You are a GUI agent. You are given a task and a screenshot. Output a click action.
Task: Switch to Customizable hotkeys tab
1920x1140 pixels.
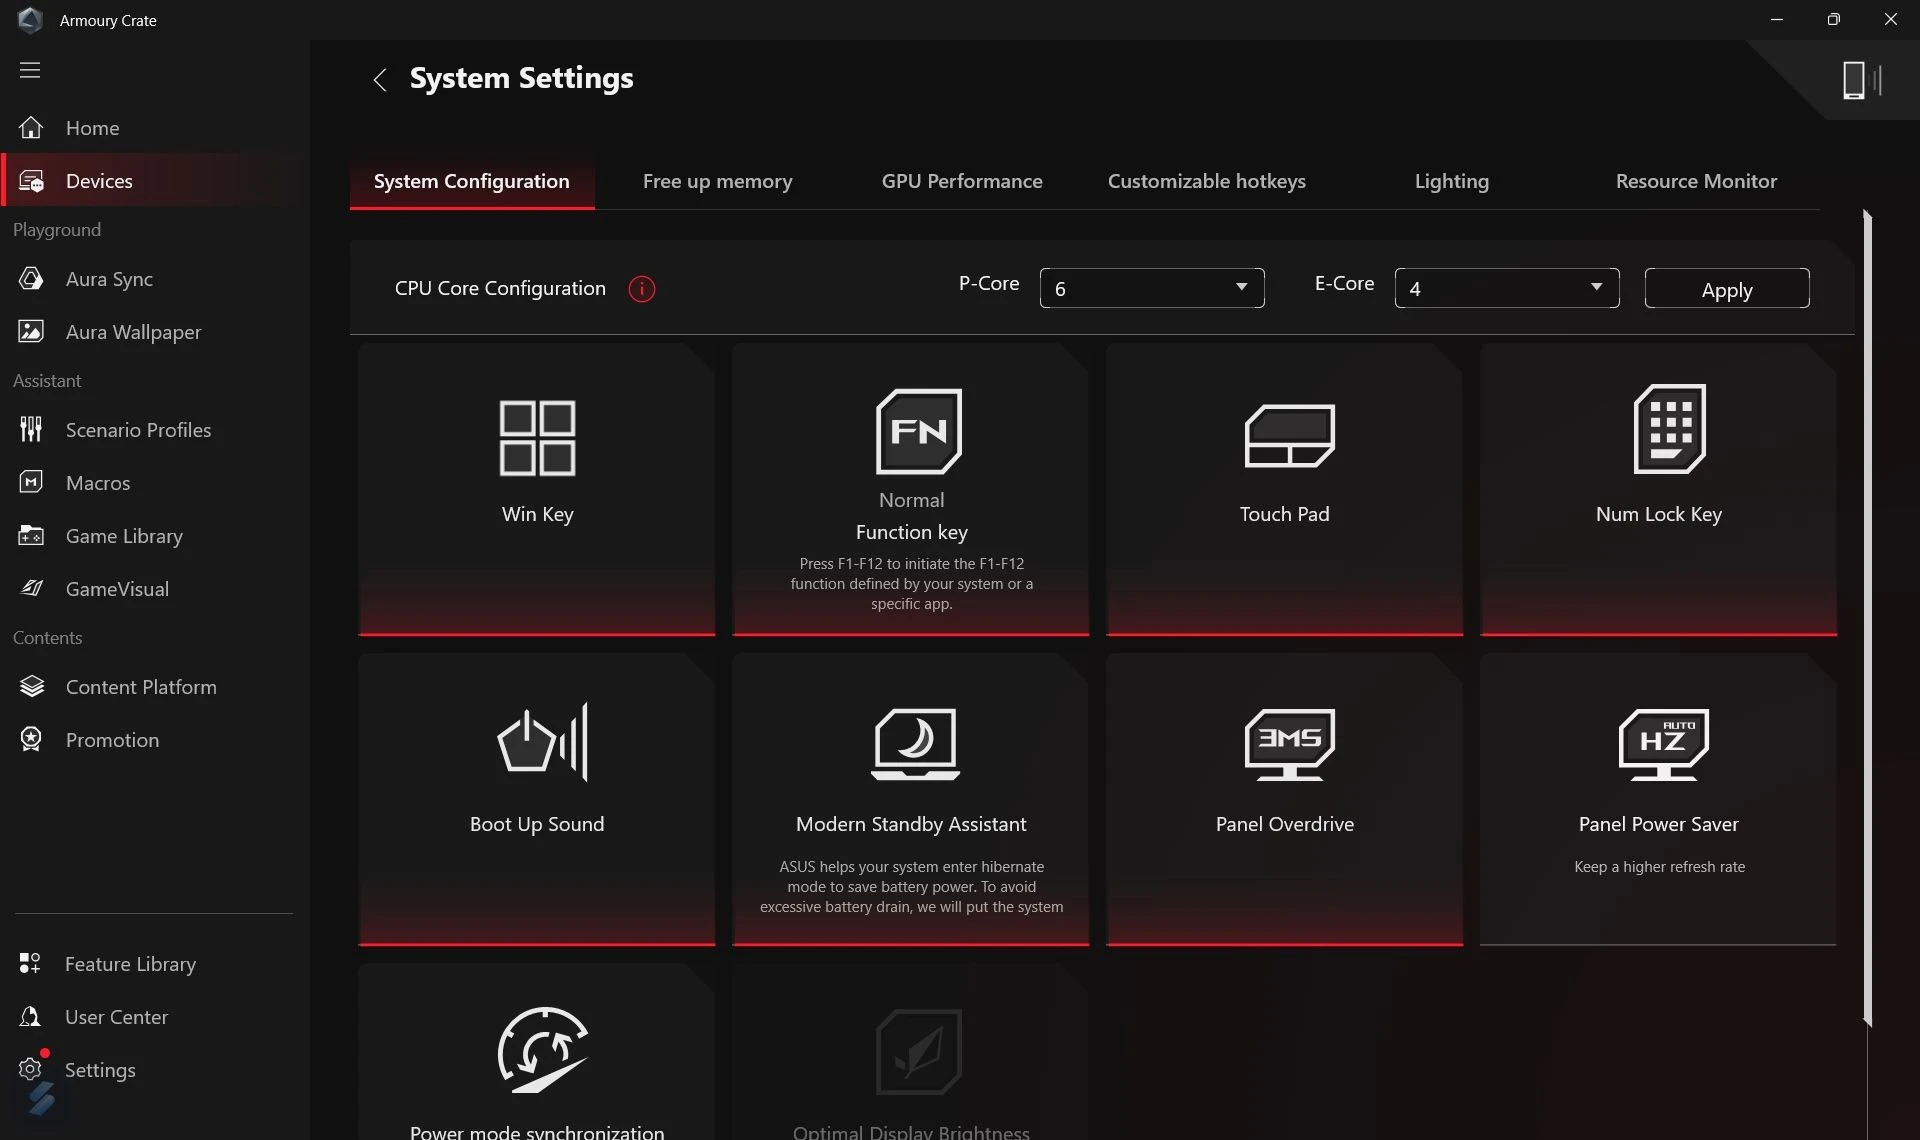pyautogui.click(x=1207, y=182)
